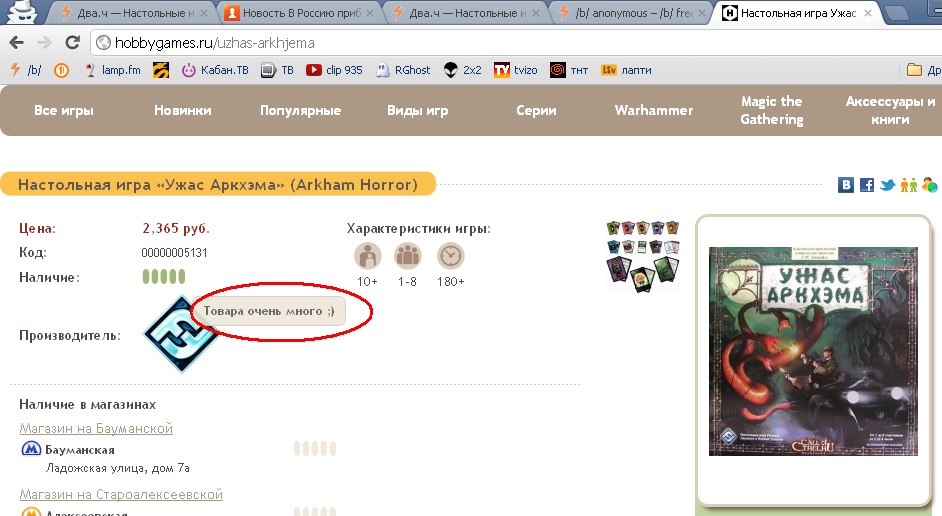The width and height of the screenshot is (942, 516).
Task: Click the Наличие в магазинах heading
Action: (x=88, y=404)
